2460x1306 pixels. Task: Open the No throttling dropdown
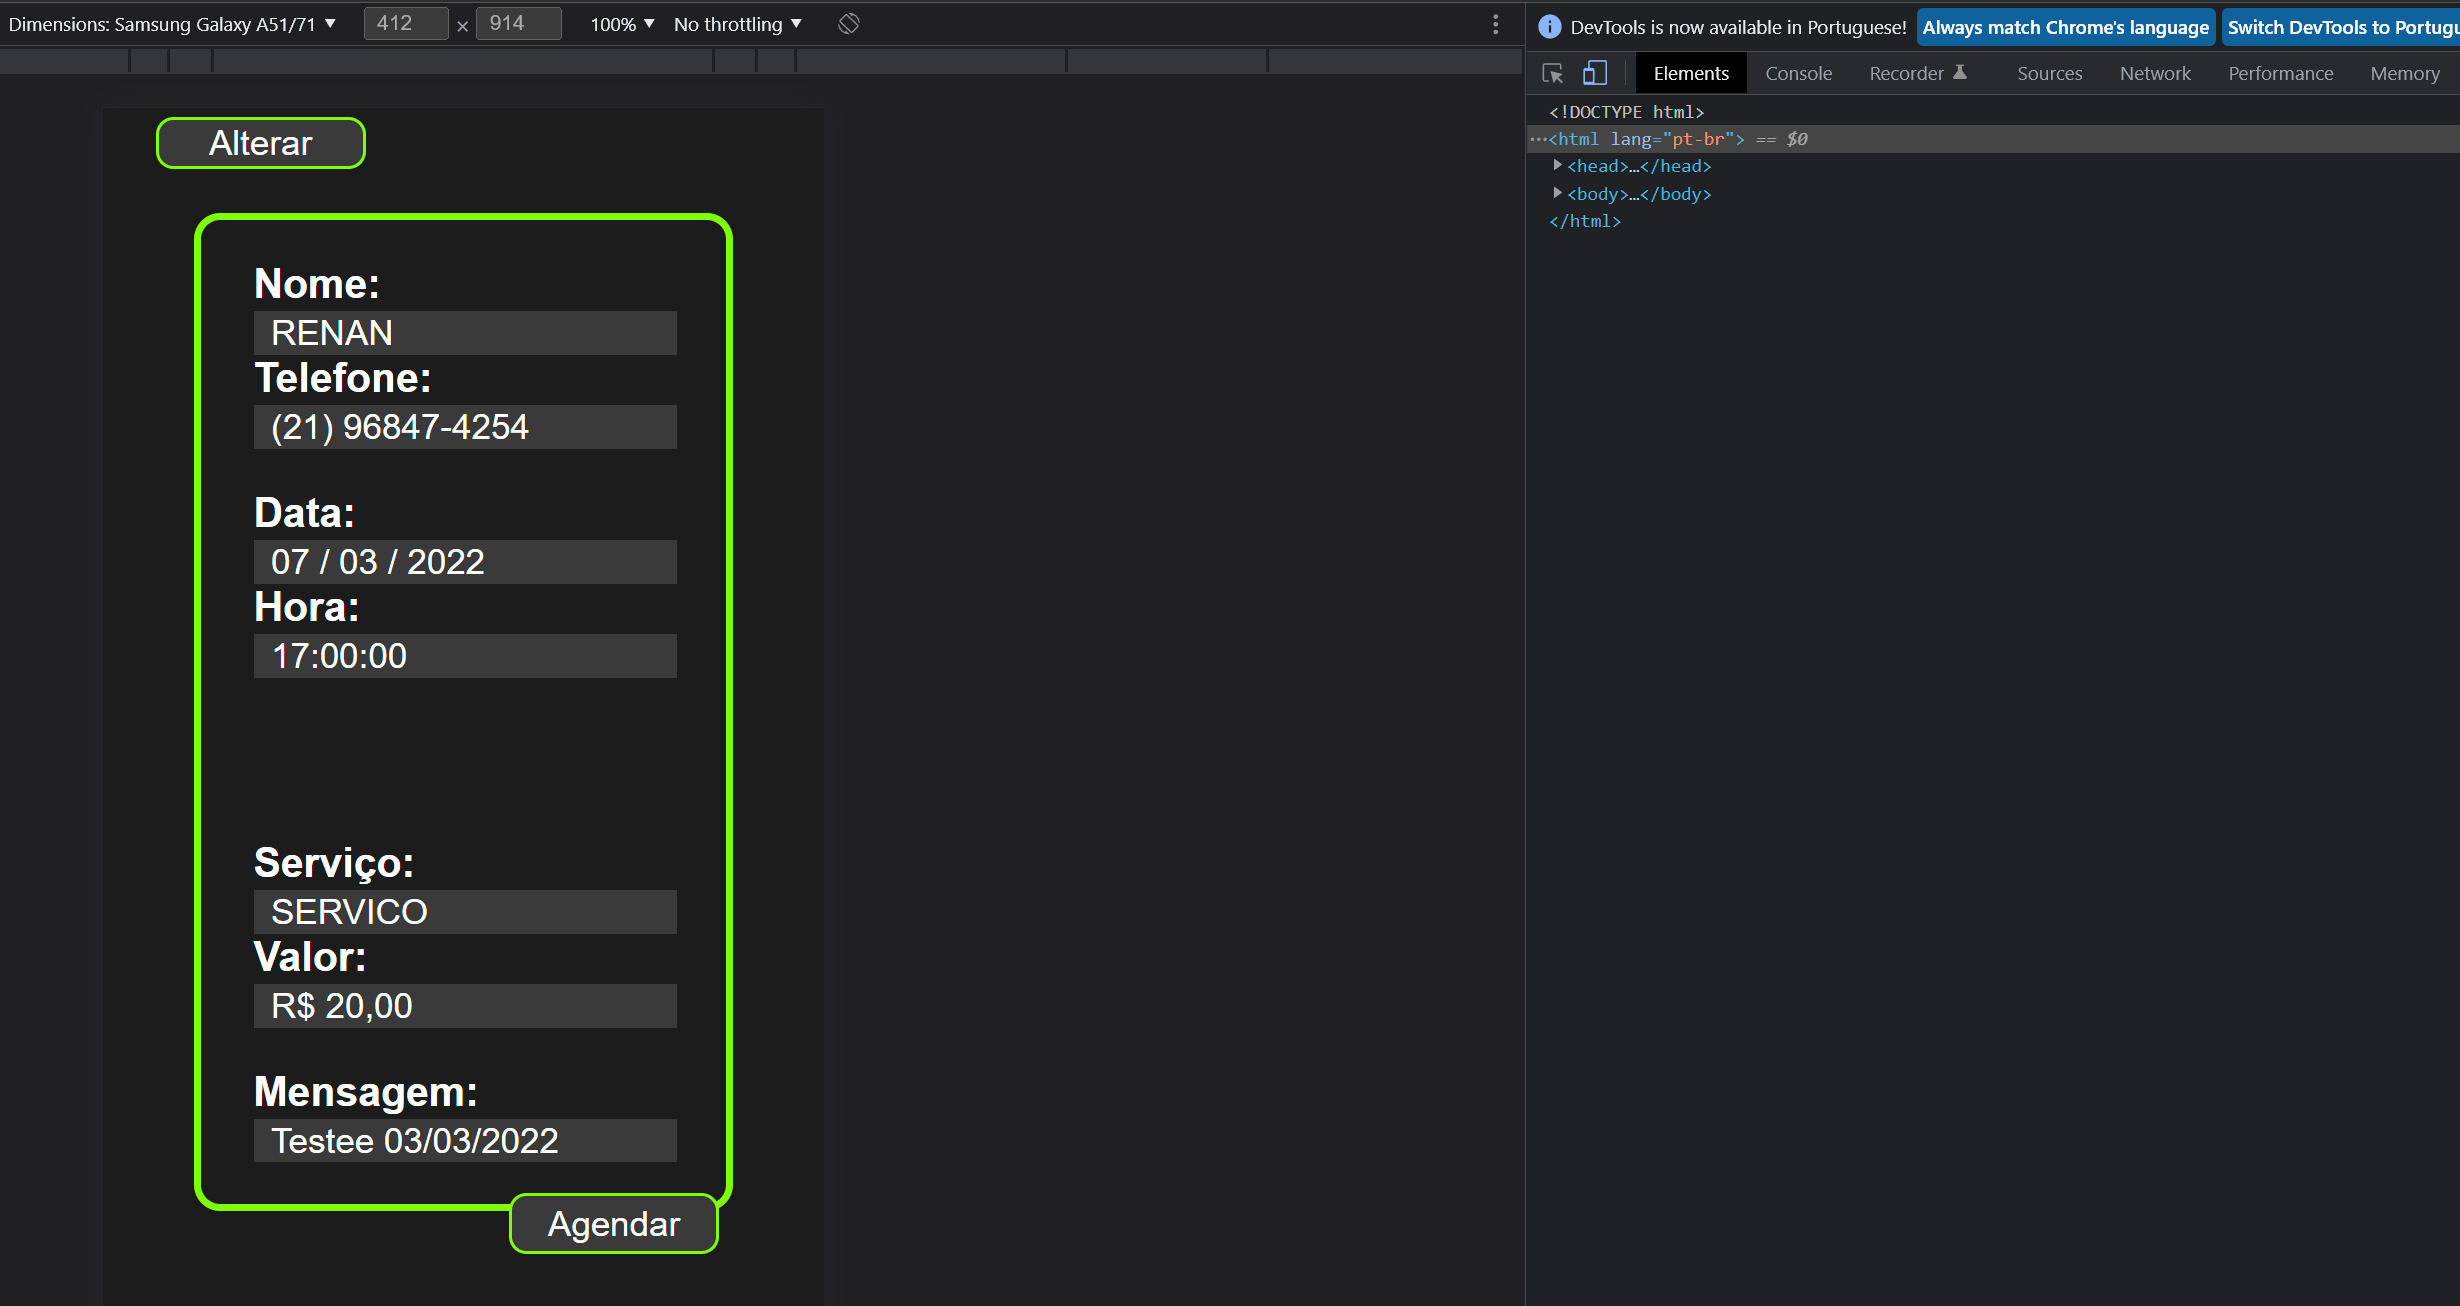736,24
